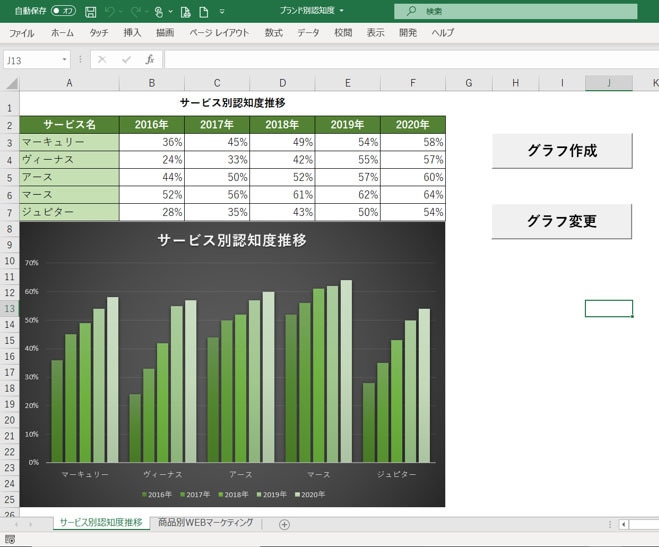The height and width of the screenshot is (547, 659).
Task: Switch to the データ ribbon tab
Action: pos(308,33)
